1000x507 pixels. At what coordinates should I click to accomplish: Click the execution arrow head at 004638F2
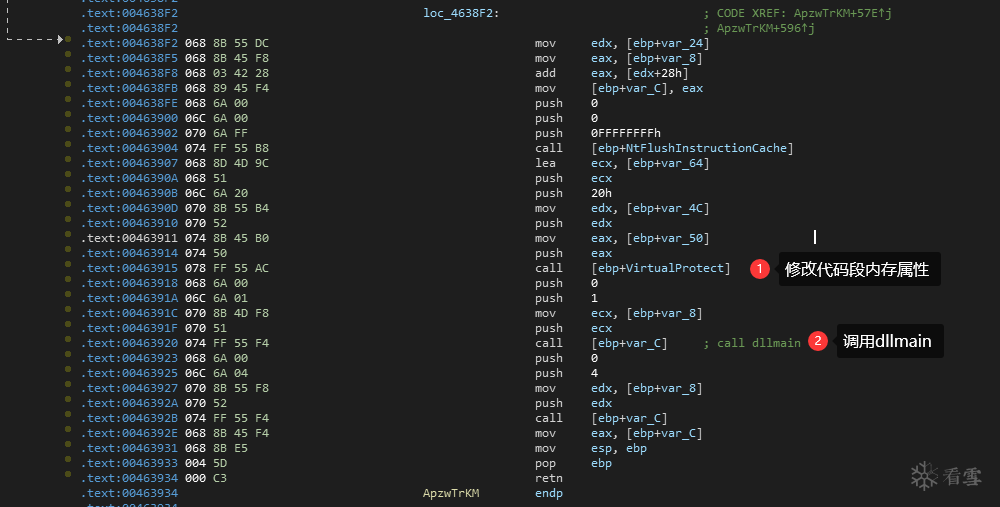click(60, 40)
